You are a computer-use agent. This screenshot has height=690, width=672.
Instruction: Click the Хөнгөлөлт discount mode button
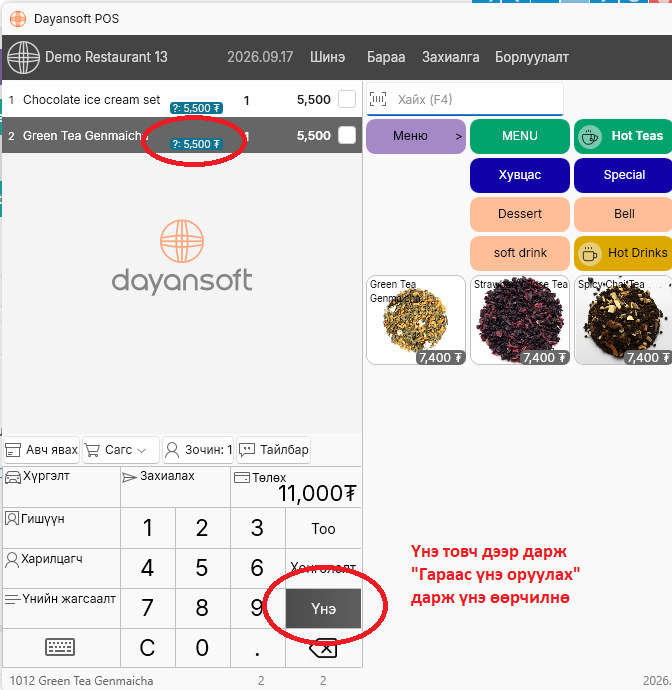point(323,569)
